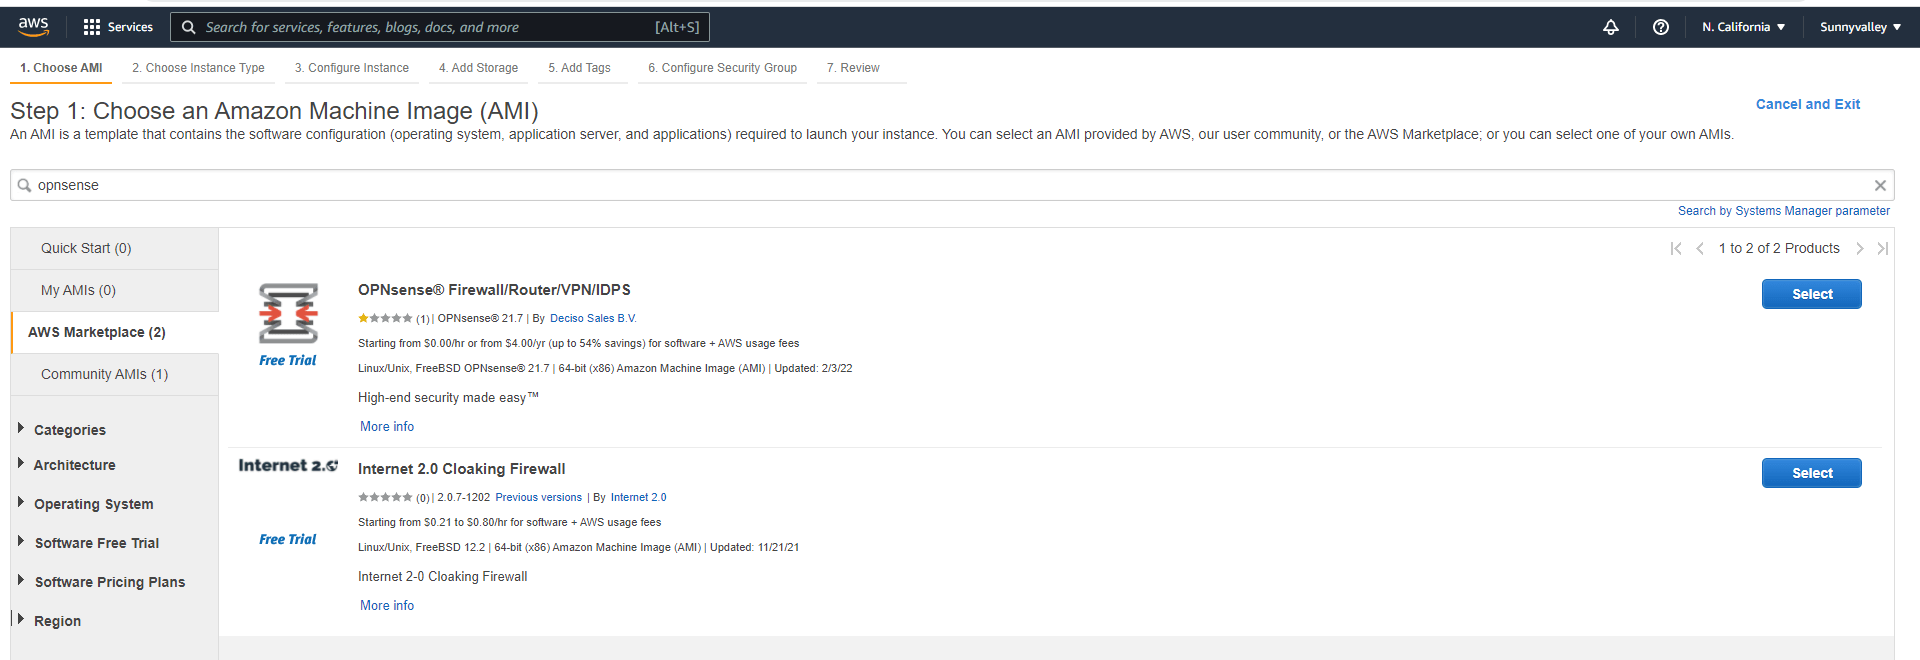Screen dimensions: 1920x660
Task: Click the 1 to 2 of 2 Products text
Action: pyautogui.click(x=1779, y=248)
